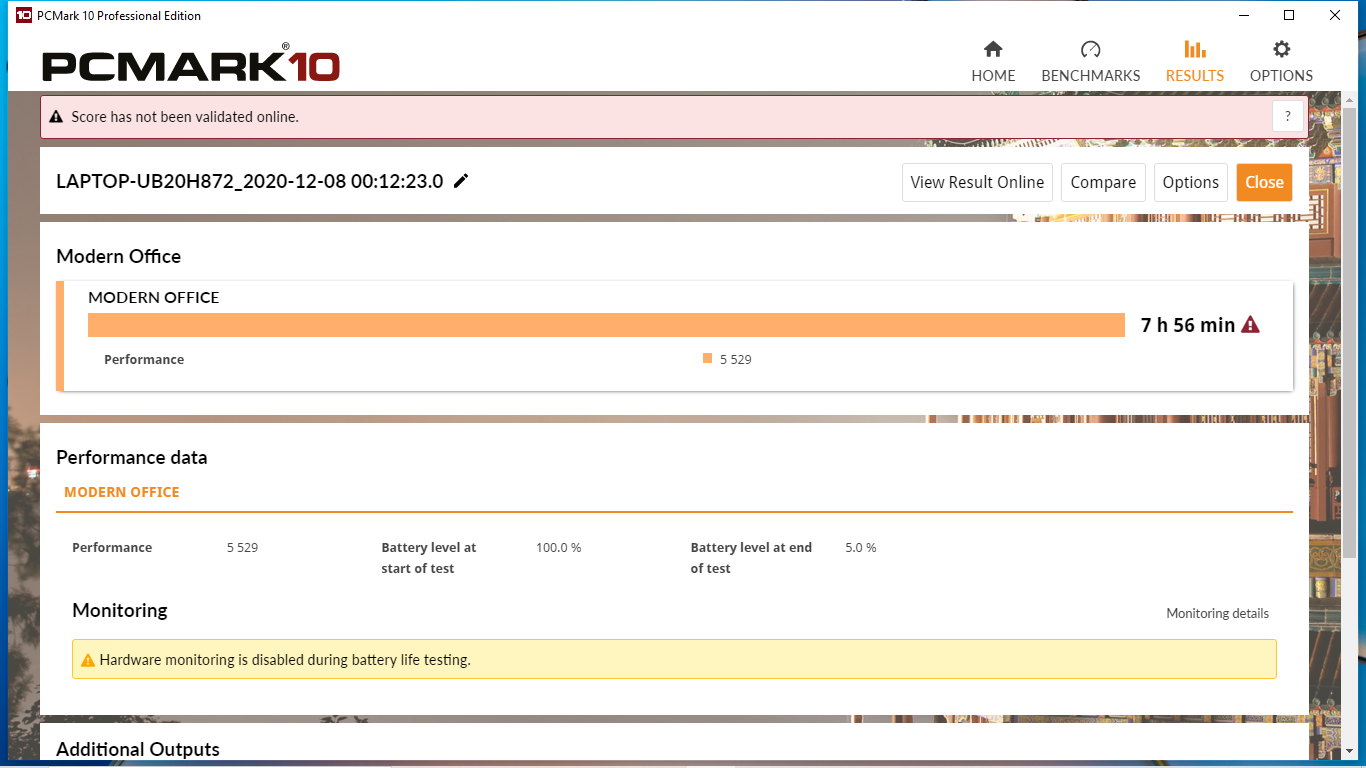The width and height of the screenshot is (1366, 768).
Task: Click View Result Online button
Action: [x=977, y=182]
